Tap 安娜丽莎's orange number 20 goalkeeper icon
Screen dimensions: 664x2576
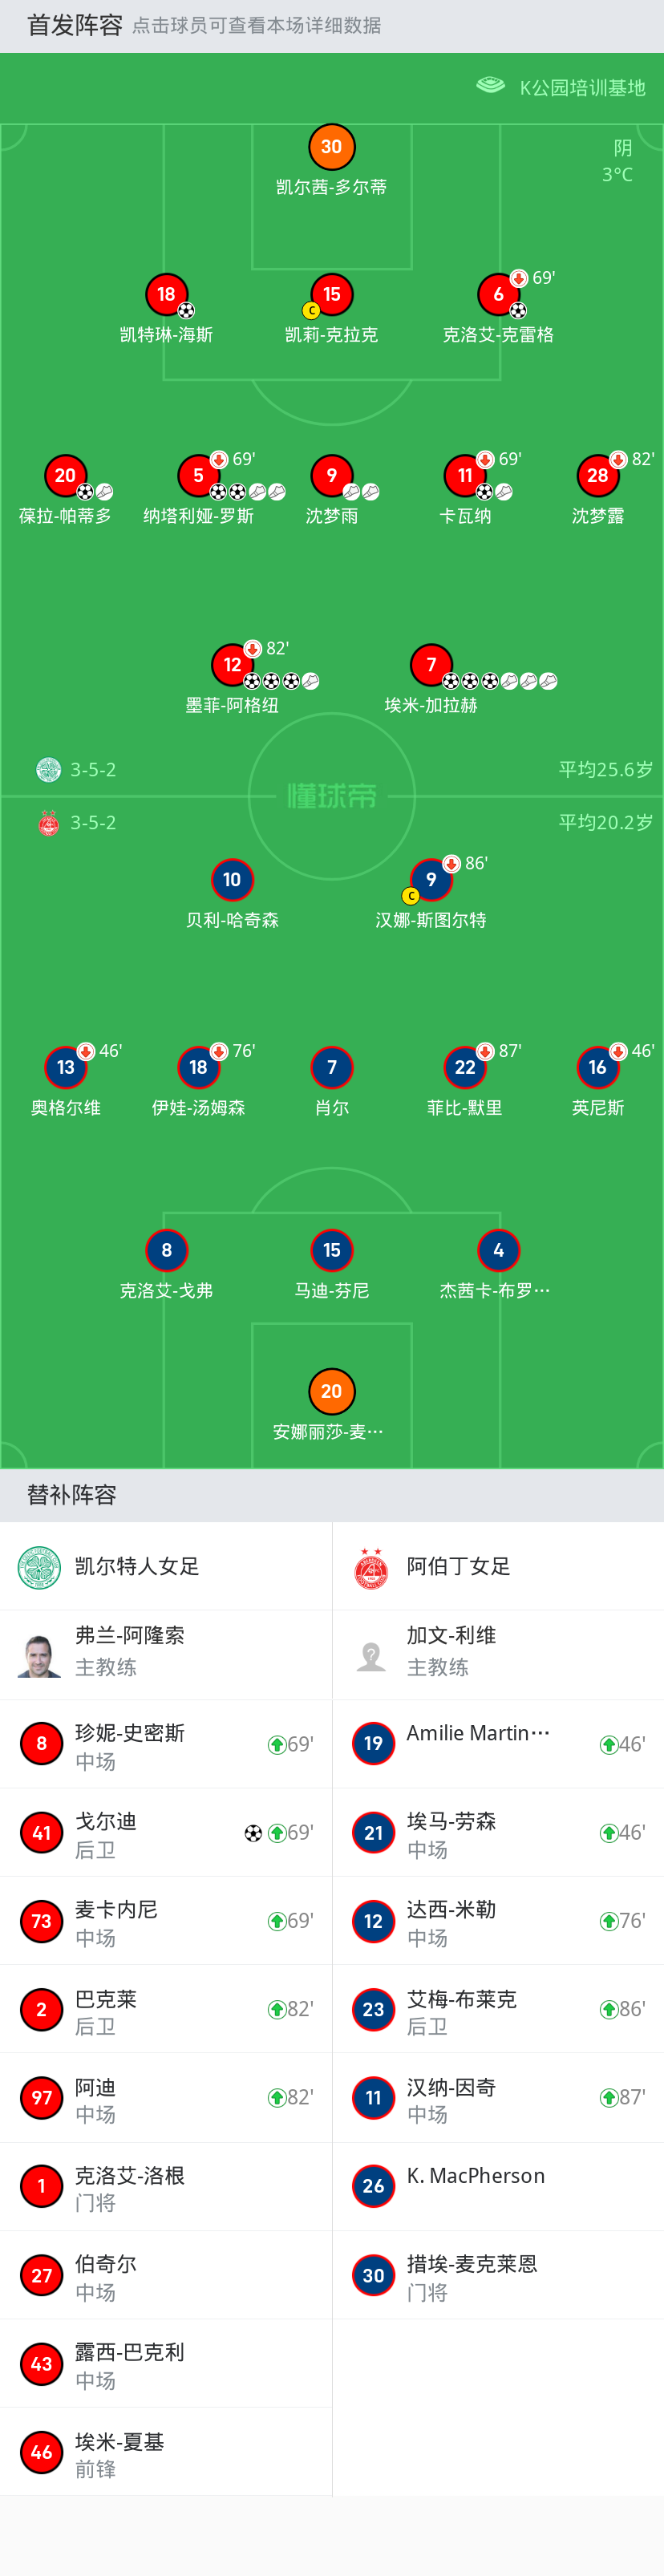[331, 1391]
